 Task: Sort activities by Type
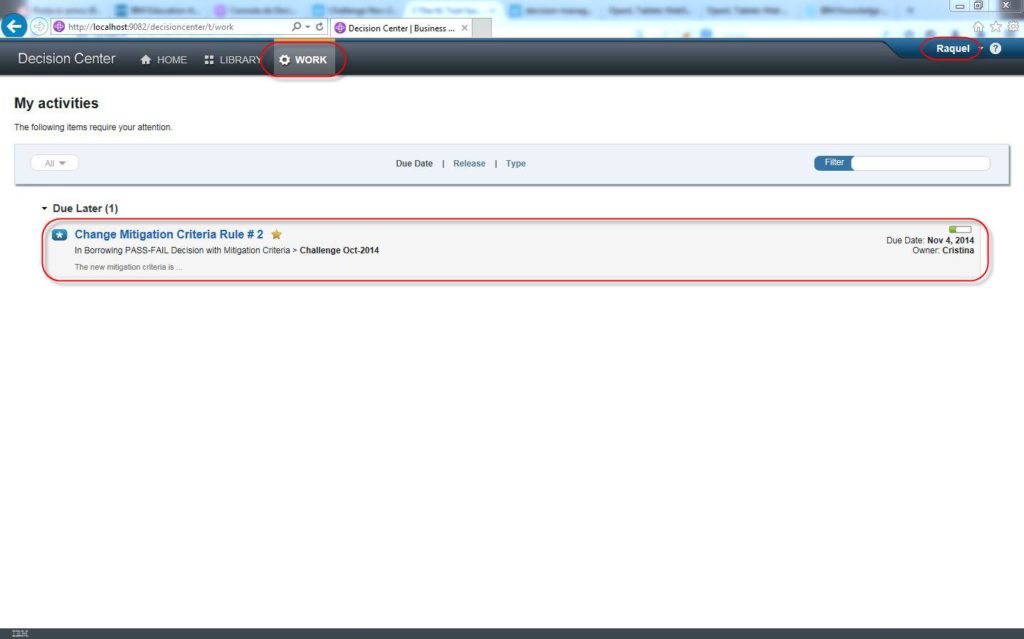[515, 163]
